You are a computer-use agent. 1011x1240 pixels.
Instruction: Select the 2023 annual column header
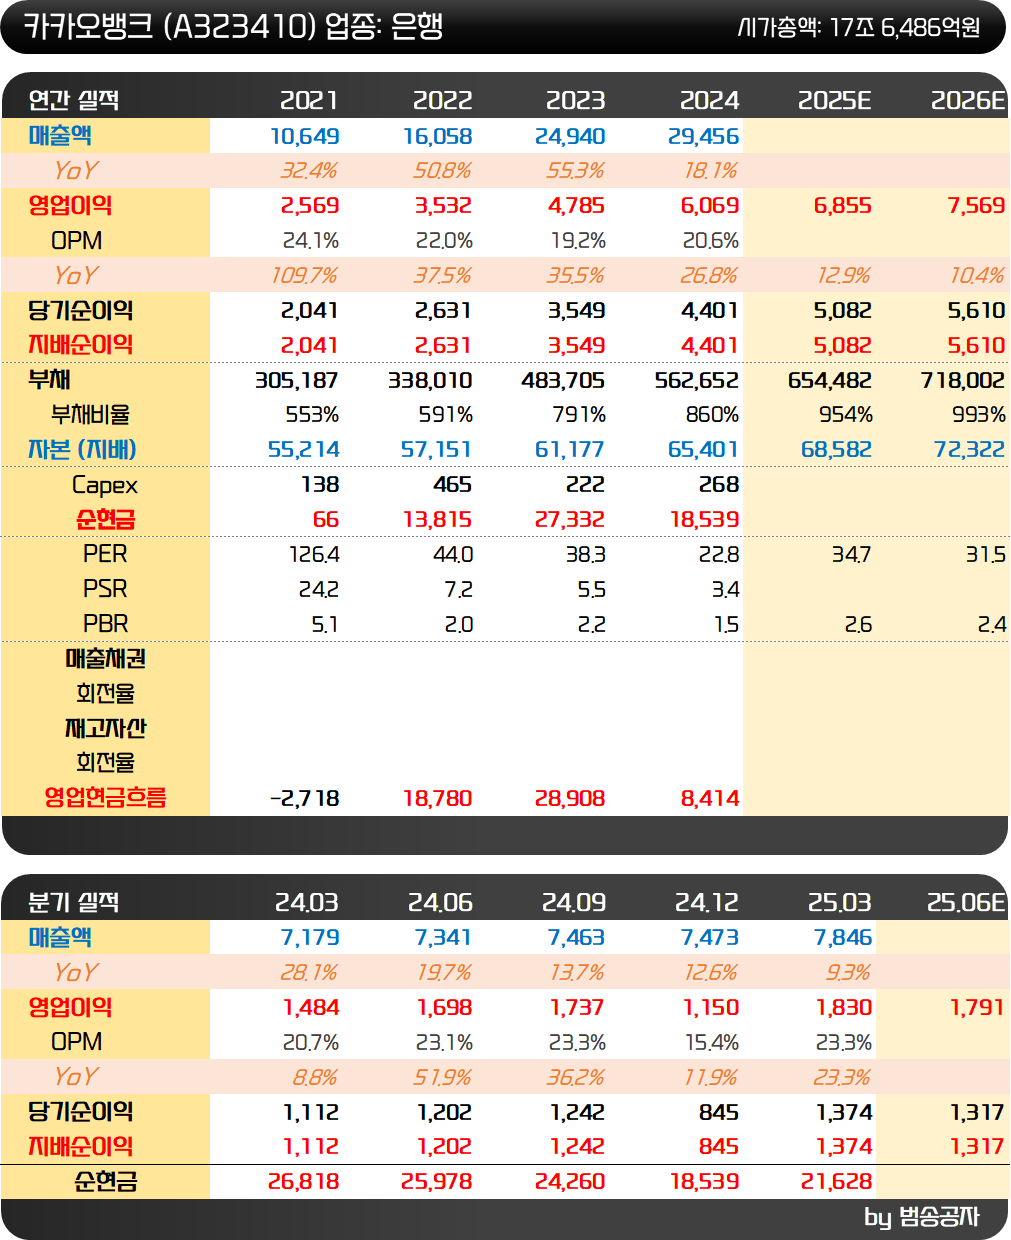(575, 100)
